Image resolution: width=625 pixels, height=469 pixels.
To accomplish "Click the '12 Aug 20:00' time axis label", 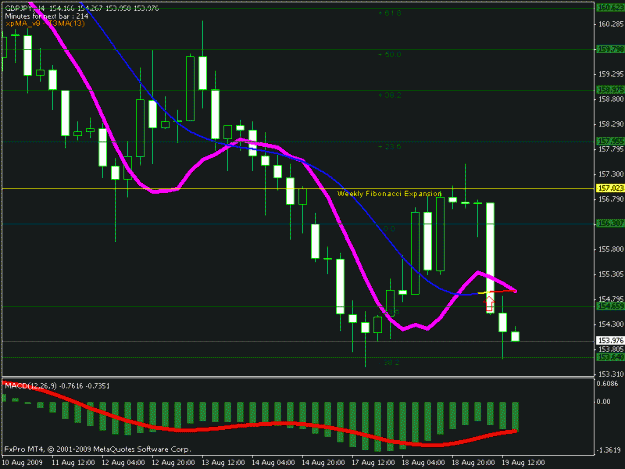I will click(x=173, y=463).
